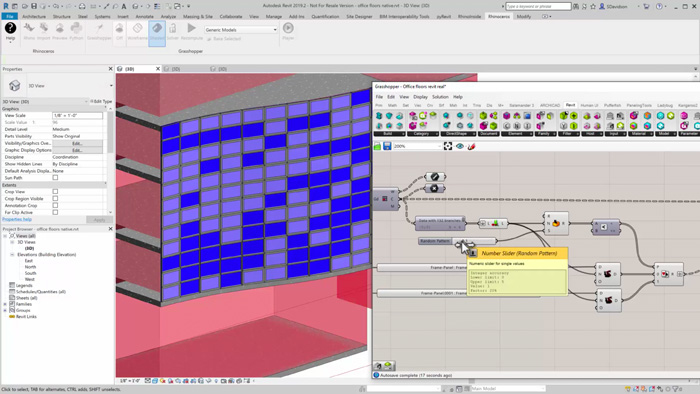Viewport: 700px width, 394px height.
Task: Click the Wireframe preview icon in the ribbon
Action: coord(138,29)
